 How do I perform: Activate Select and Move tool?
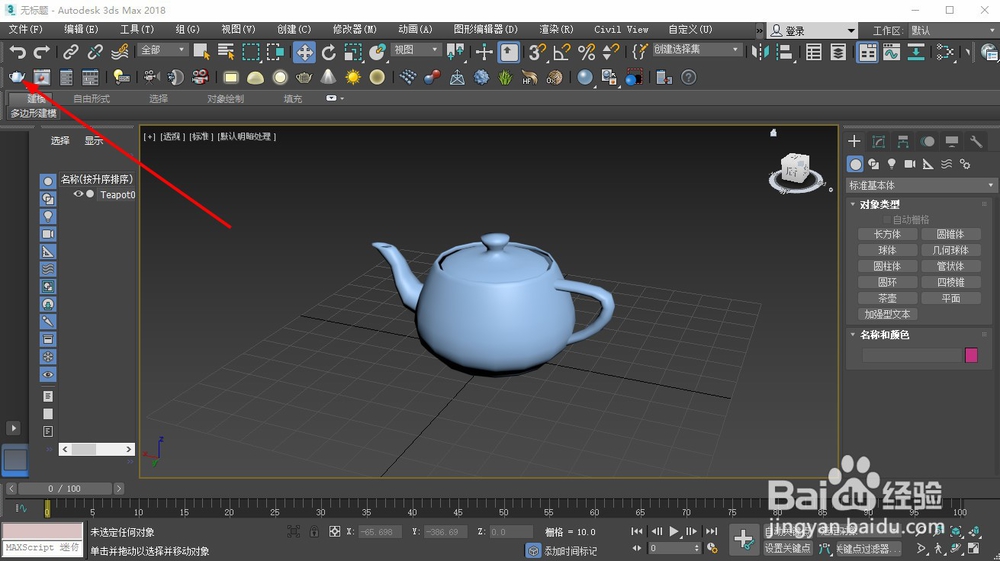[x=304, y=52]
